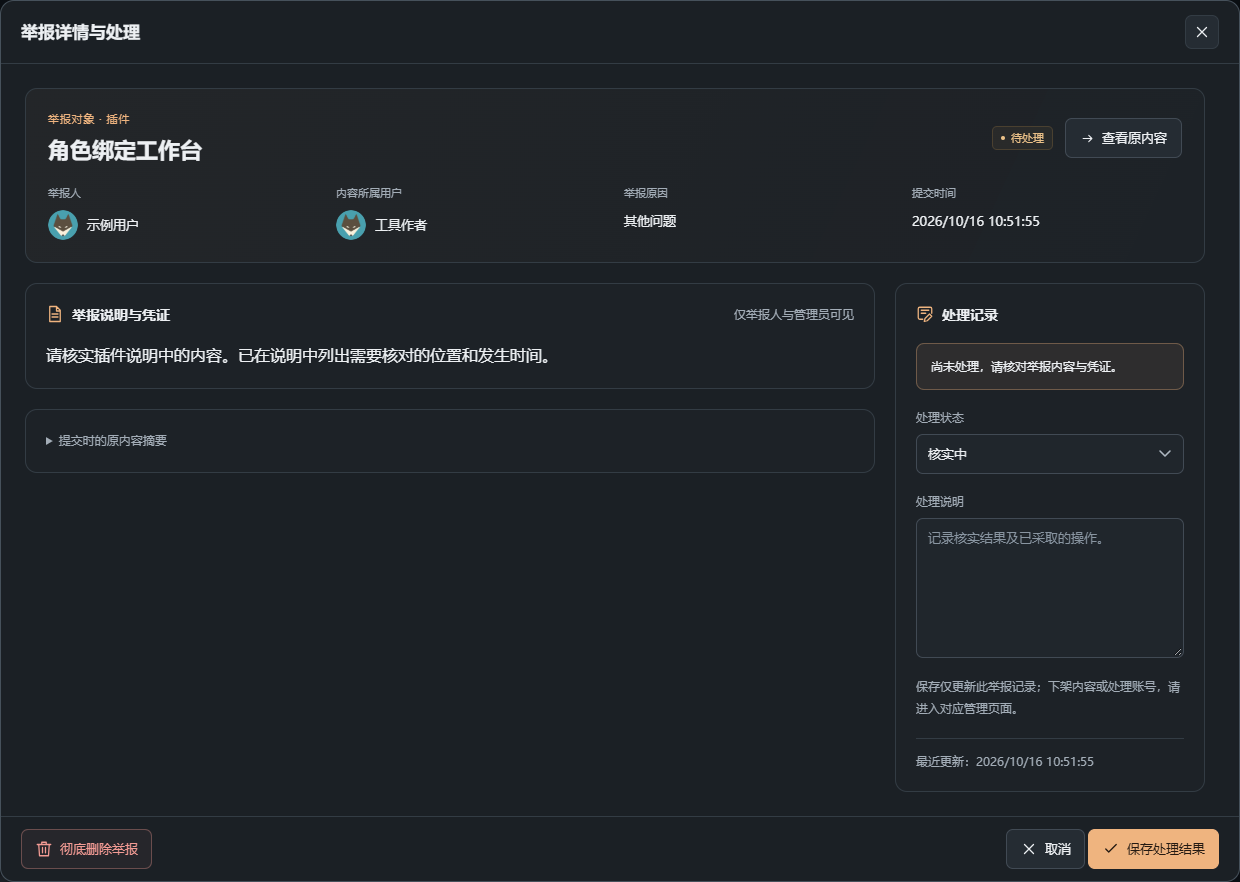
Task: Click content owner name 工具作者
Action: 400,225
